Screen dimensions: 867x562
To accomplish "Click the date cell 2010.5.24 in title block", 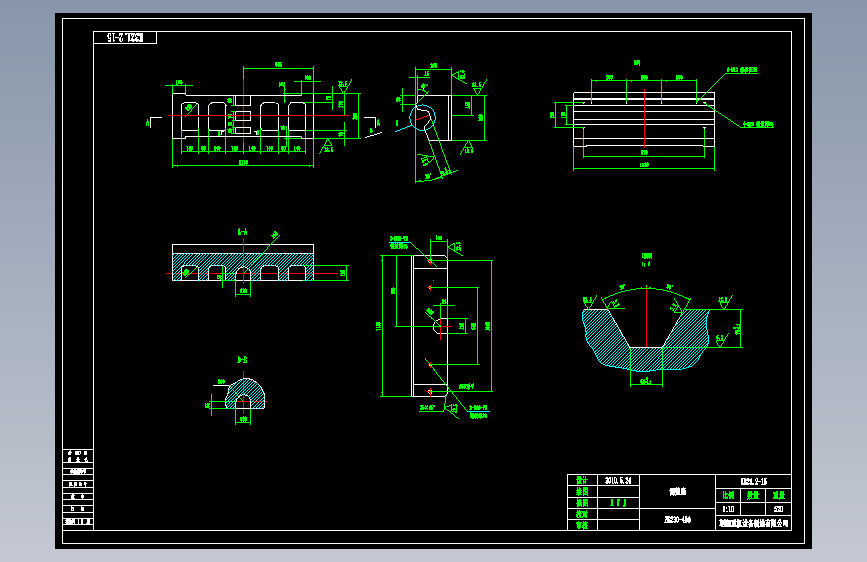I will 618,480.
